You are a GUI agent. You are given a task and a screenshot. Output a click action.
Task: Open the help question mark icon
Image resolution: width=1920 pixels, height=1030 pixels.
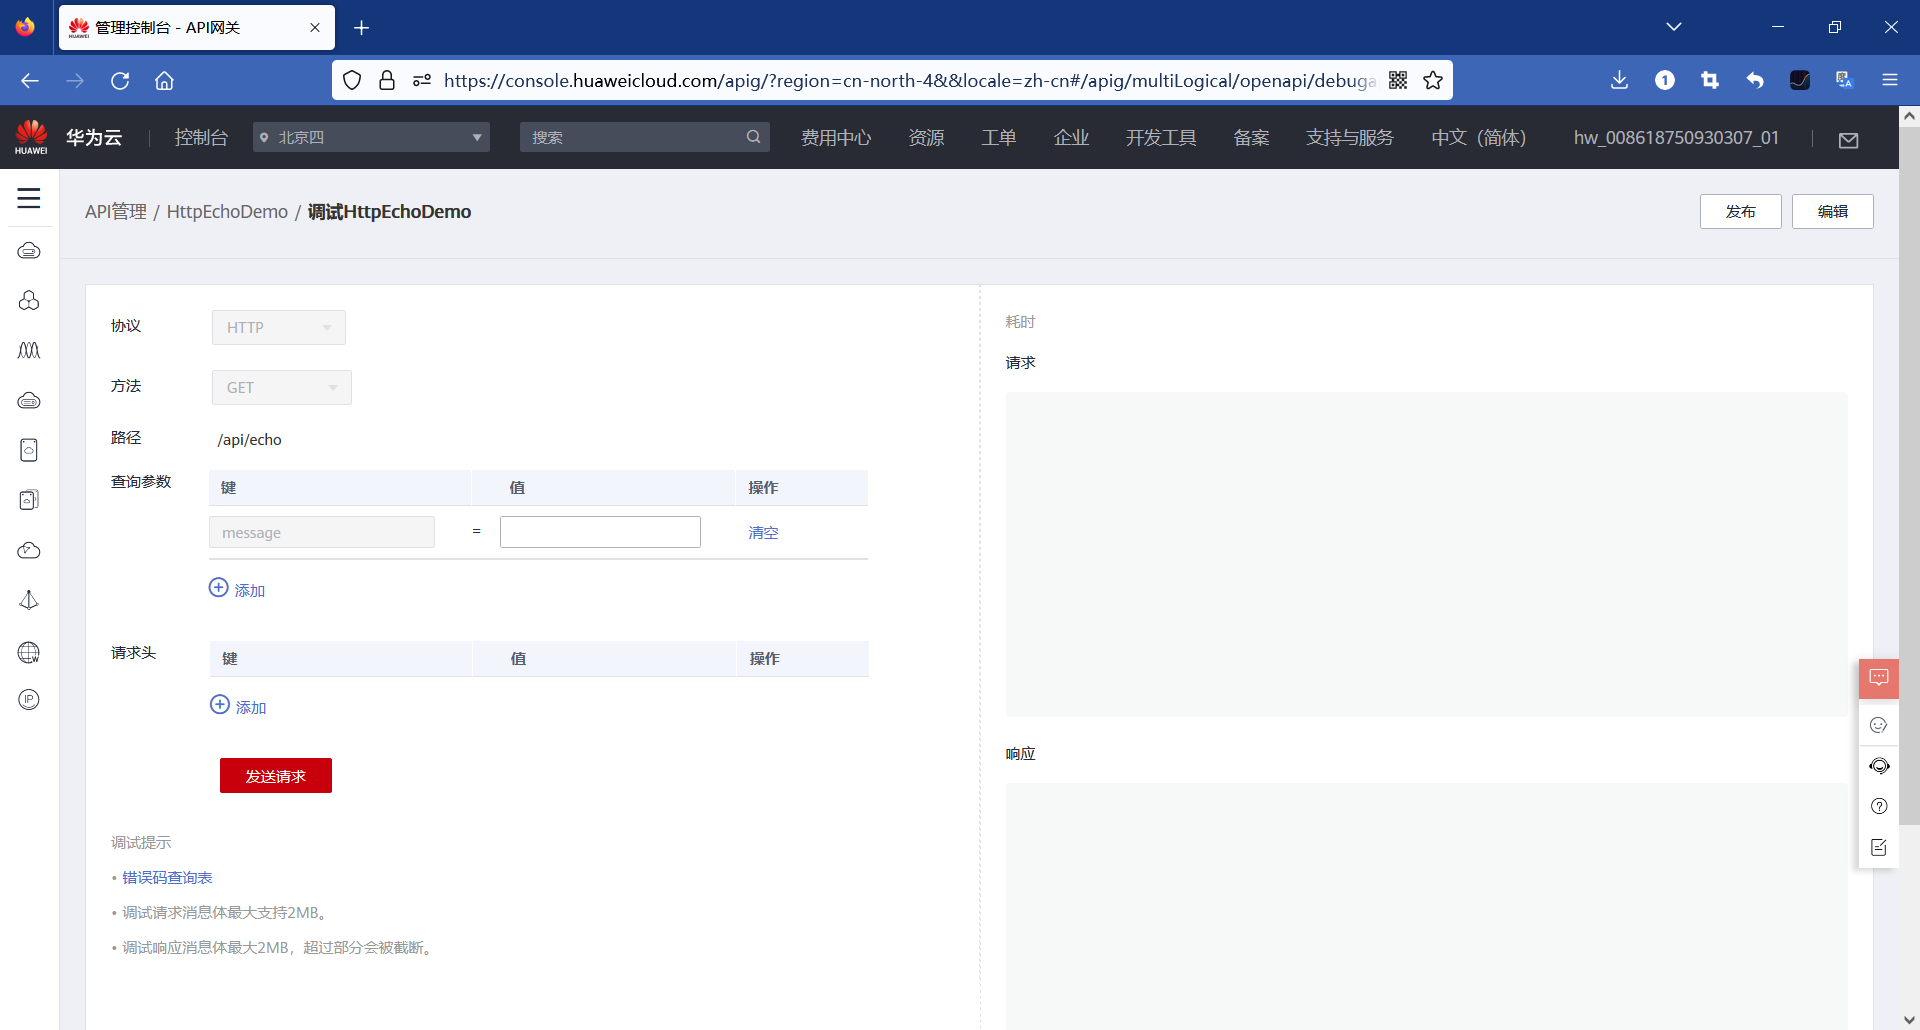pyautogui.click(x=1879, y=806)
